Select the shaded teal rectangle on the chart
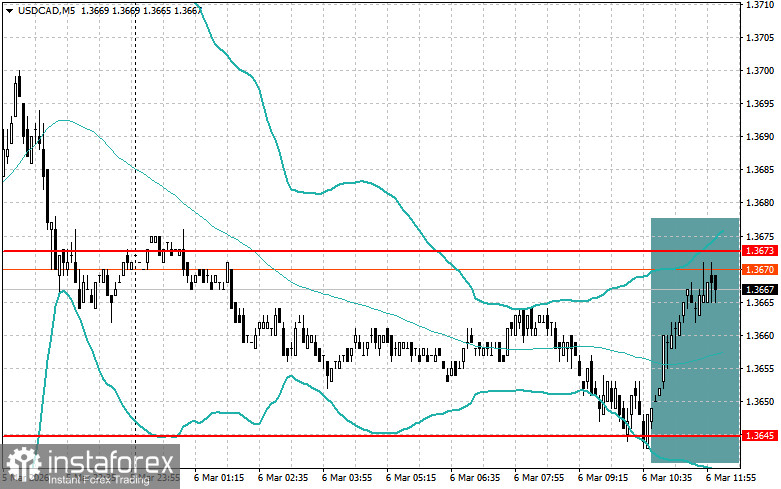Image resolution: width=781 pixels, height=489 pixels. (695, 340)
